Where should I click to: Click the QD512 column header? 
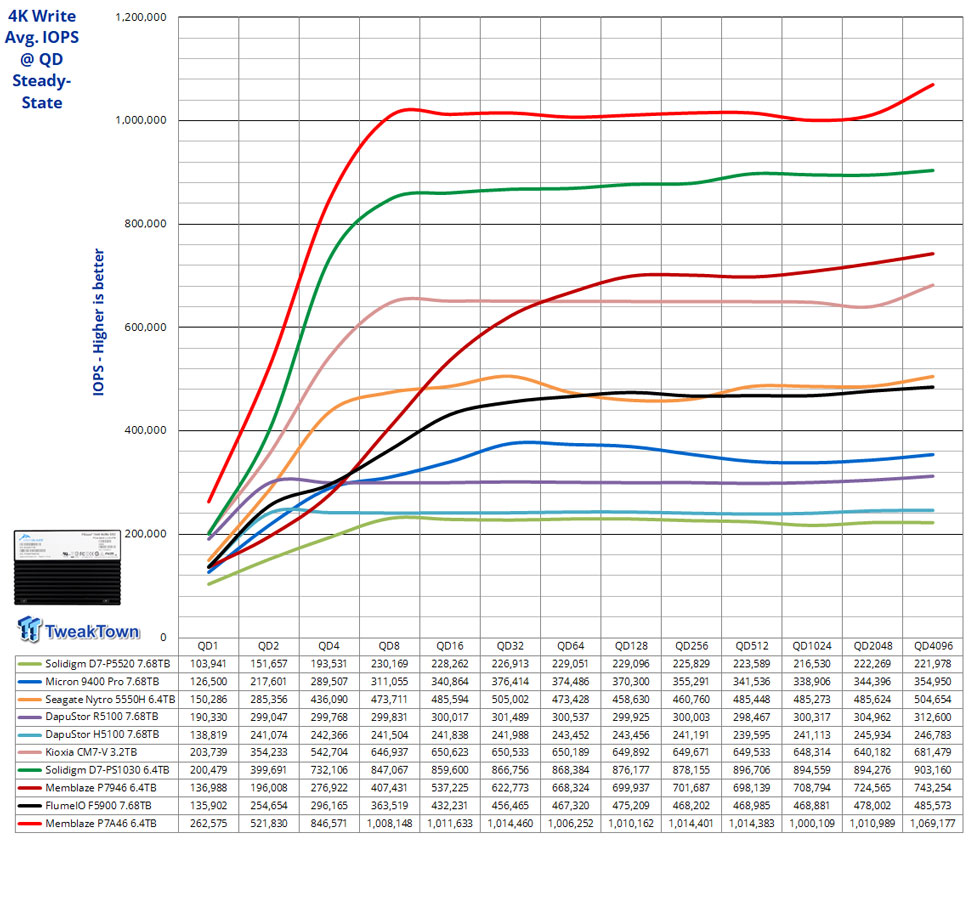[x=752, y=646]
